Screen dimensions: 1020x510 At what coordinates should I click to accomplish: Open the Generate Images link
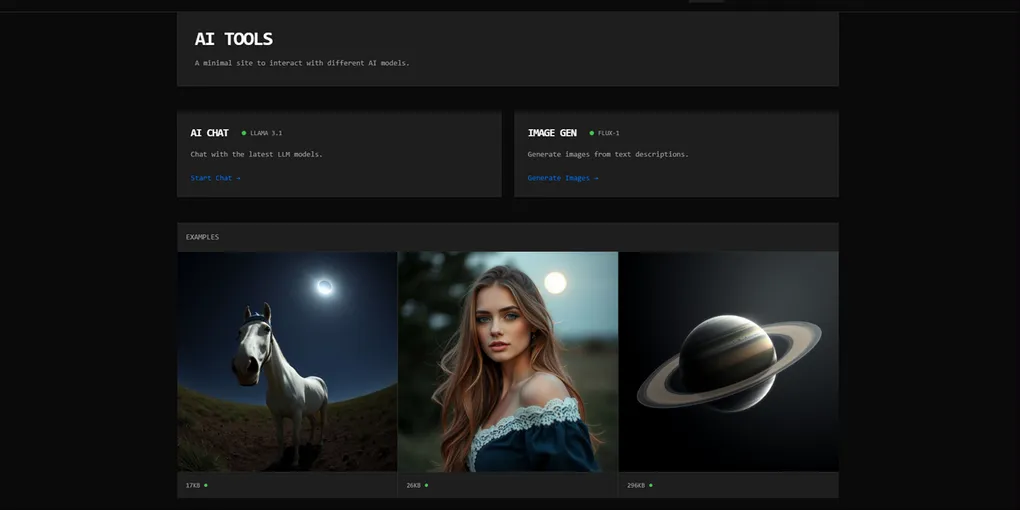point(563,178)
